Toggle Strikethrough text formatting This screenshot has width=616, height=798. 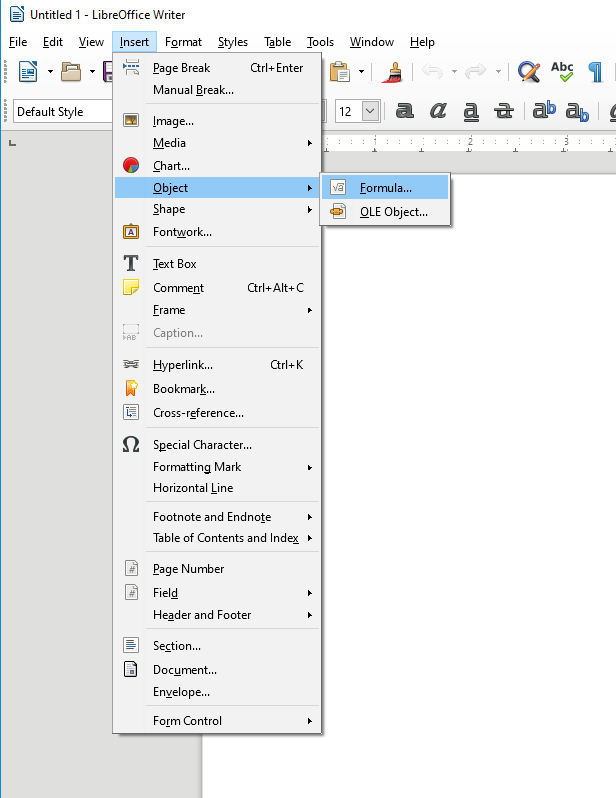(503, 110)
